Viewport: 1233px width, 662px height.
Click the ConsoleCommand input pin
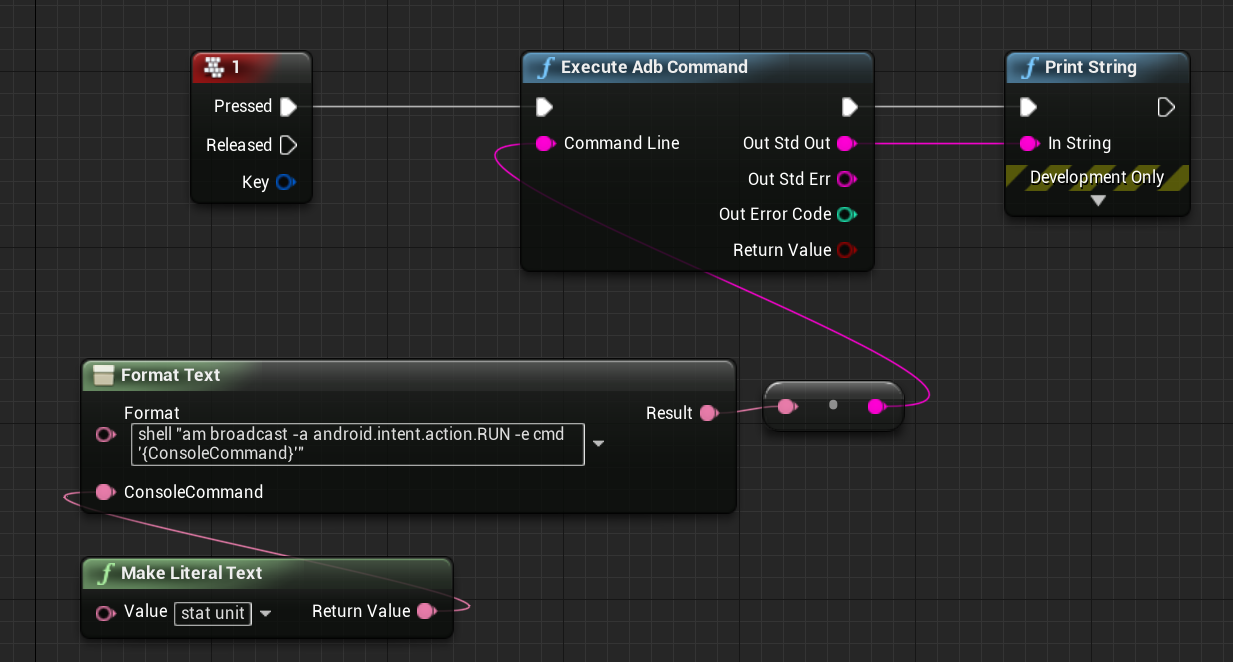pyautogui.click(x=104, y=492)
